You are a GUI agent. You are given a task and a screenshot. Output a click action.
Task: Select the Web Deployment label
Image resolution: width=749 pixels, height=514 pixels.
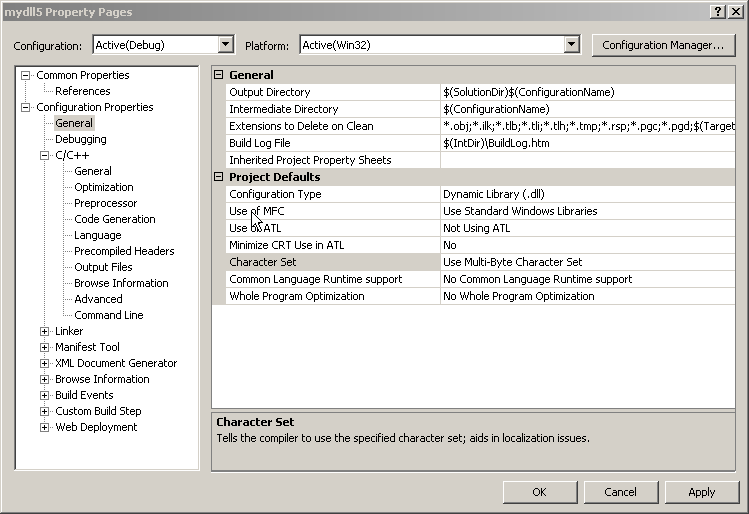[x=96, y=427]
